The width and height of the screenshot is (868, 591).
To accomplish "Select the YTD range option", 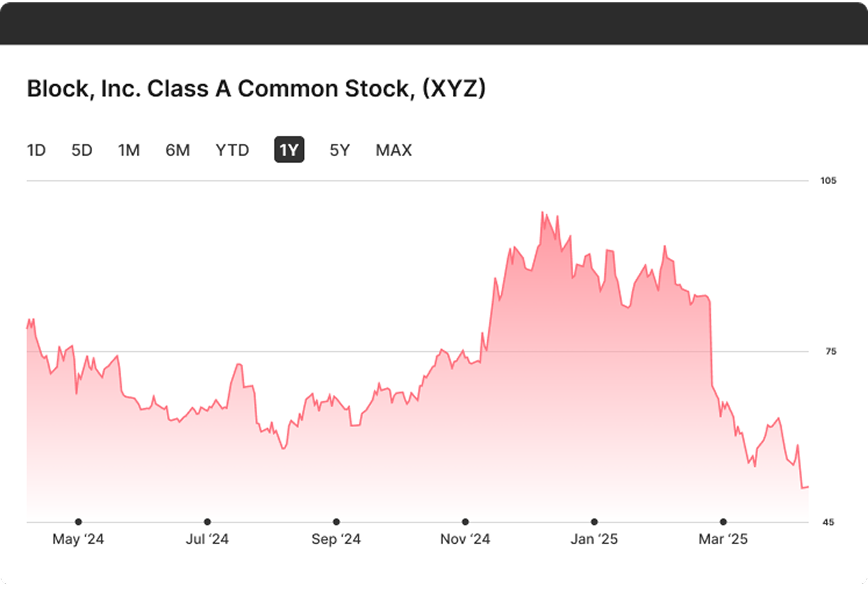I will point(232,150).
